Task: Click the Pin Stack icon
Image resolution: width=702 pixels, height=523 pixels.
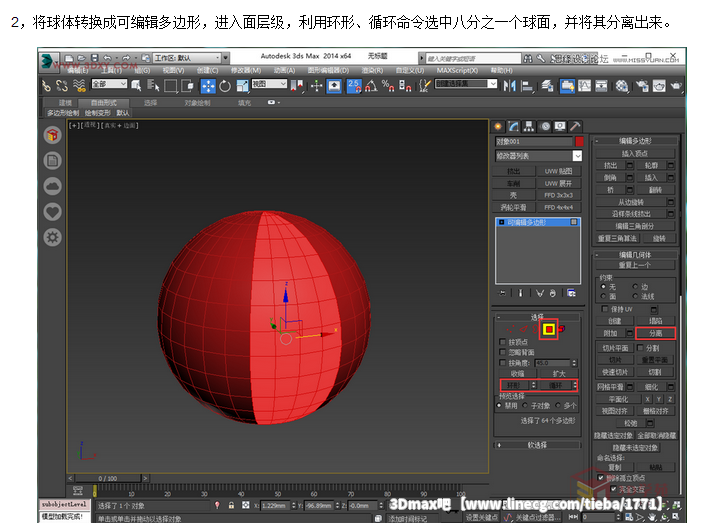Action: [503, 293]
